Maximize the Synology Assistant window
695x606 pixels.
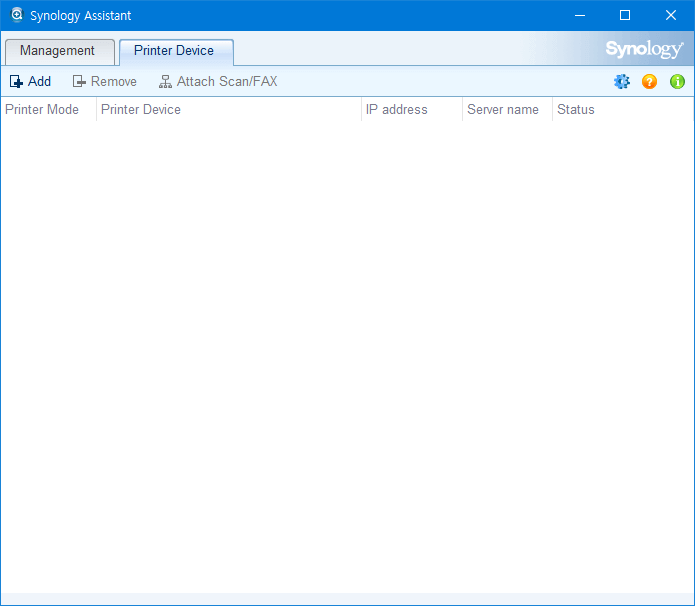pyautogui.click(x=625, y=15)
